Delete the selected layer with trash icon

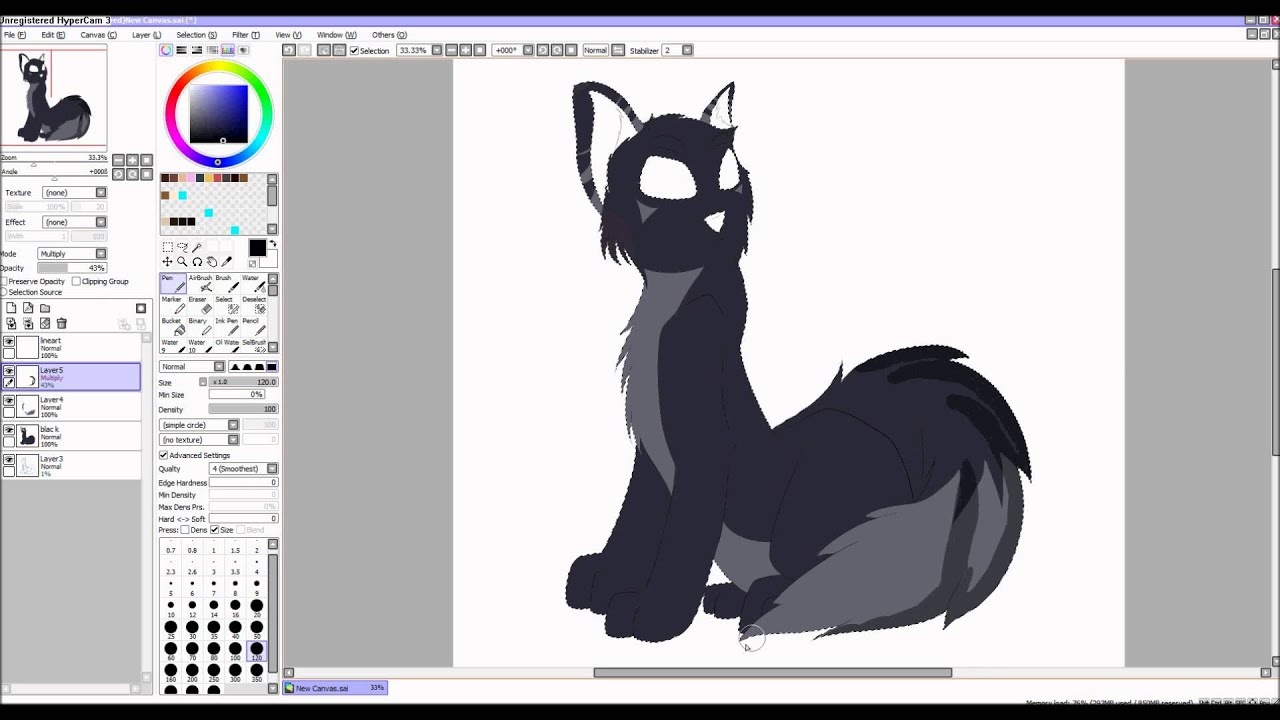62,324
